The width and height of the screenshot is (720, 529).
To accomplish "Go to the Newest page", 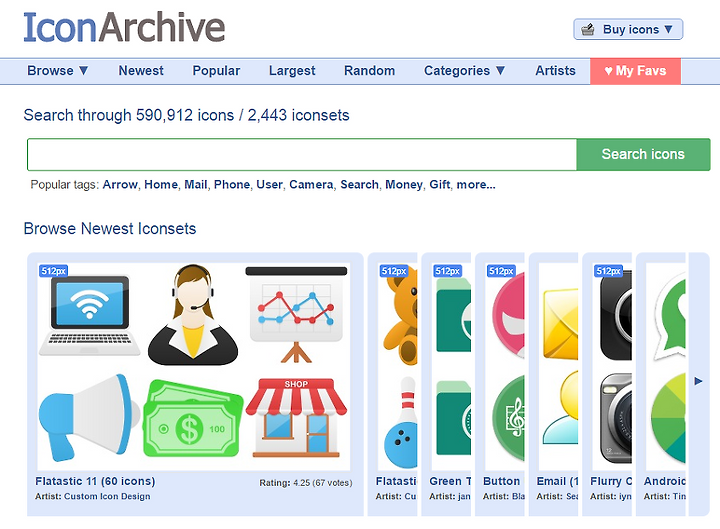I will (x=141, y=71).
